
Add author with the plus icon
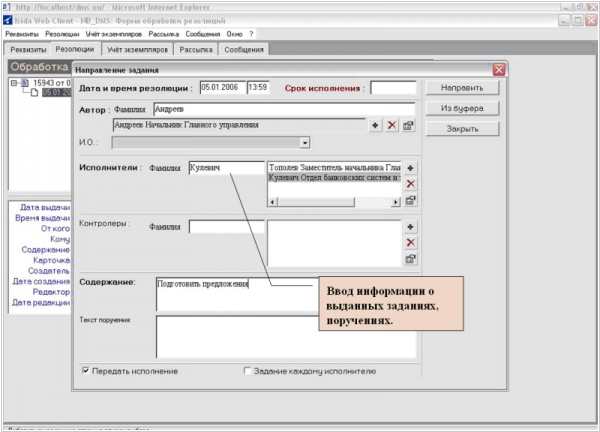[376, 125]
